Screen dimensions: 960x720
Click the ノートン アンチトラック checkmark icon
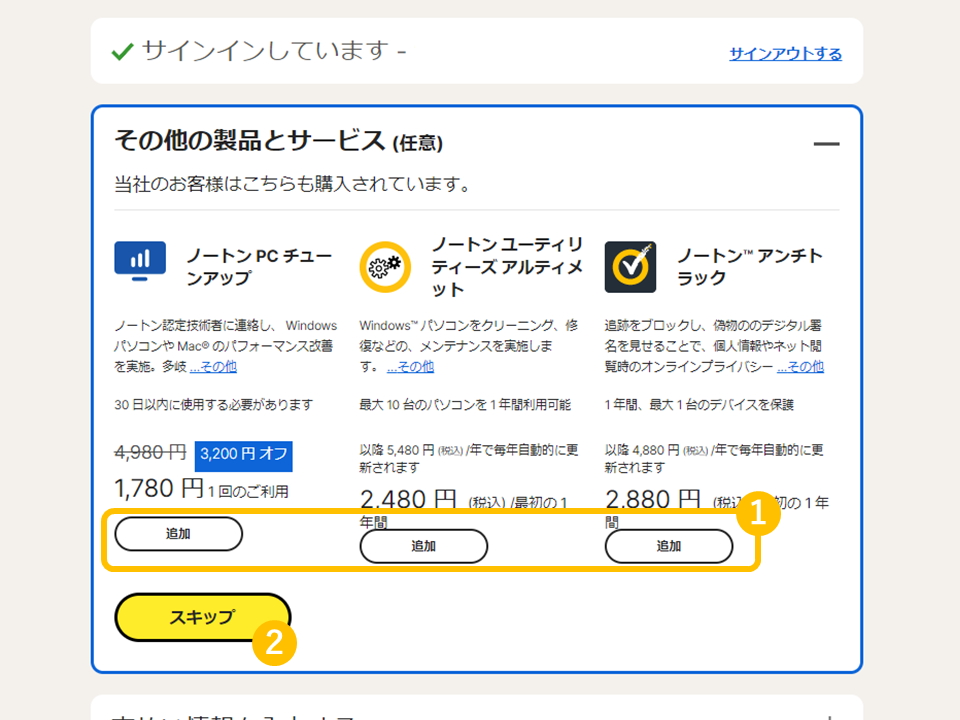(630, 267)
